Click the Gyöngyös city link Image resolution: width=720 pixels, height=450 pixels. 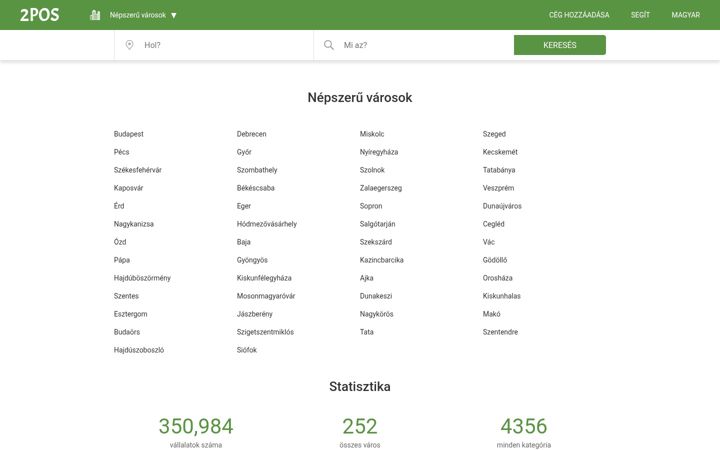click(x=252, y=260)
